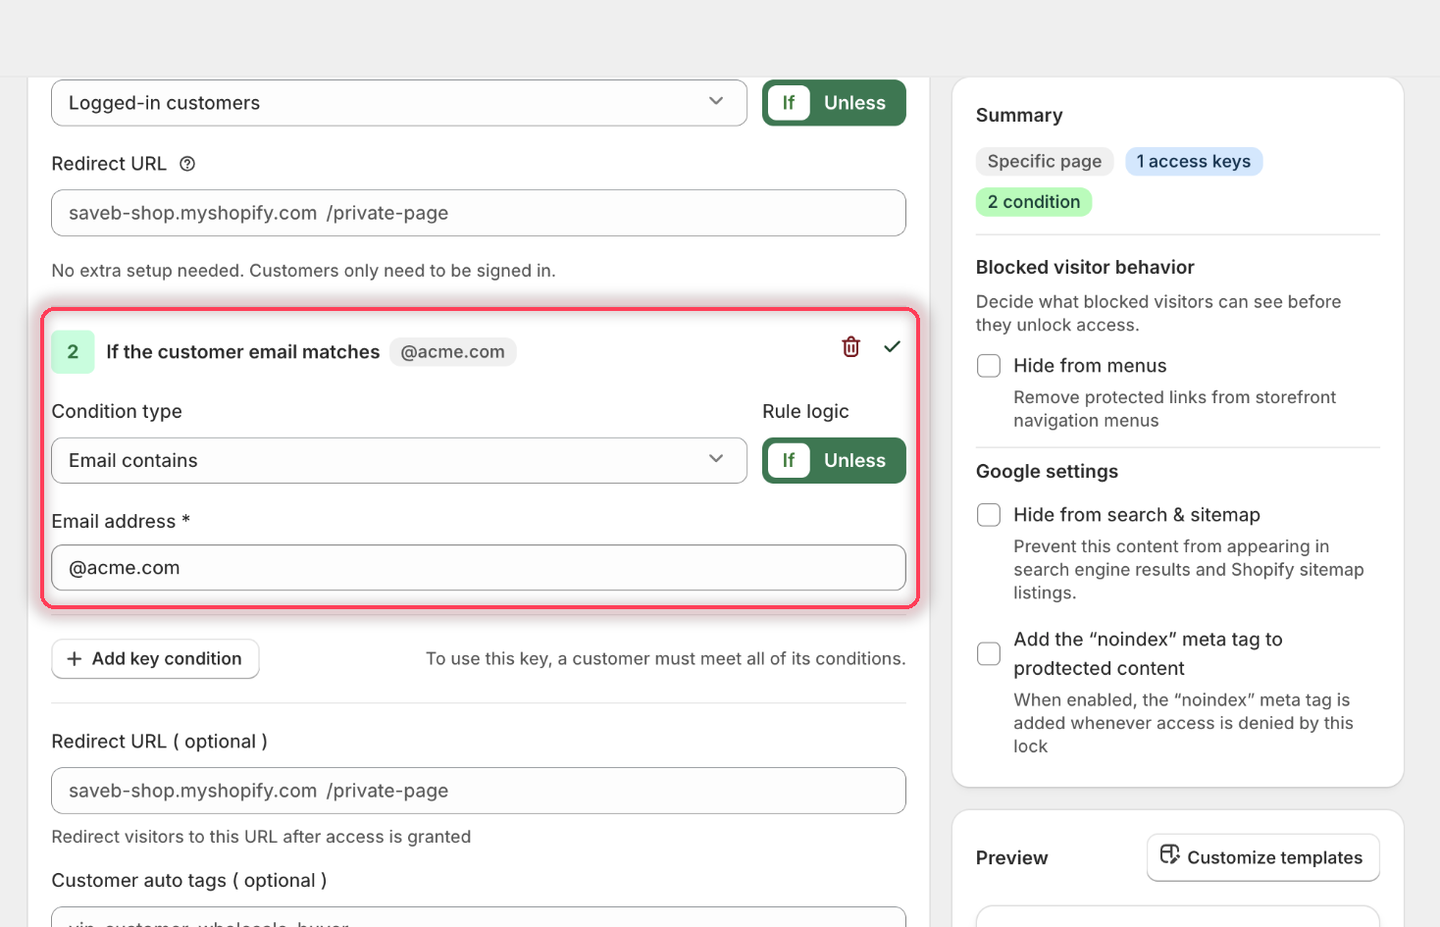
Task: Click the "Specific page" summary badge
Action: point(1045,162)
